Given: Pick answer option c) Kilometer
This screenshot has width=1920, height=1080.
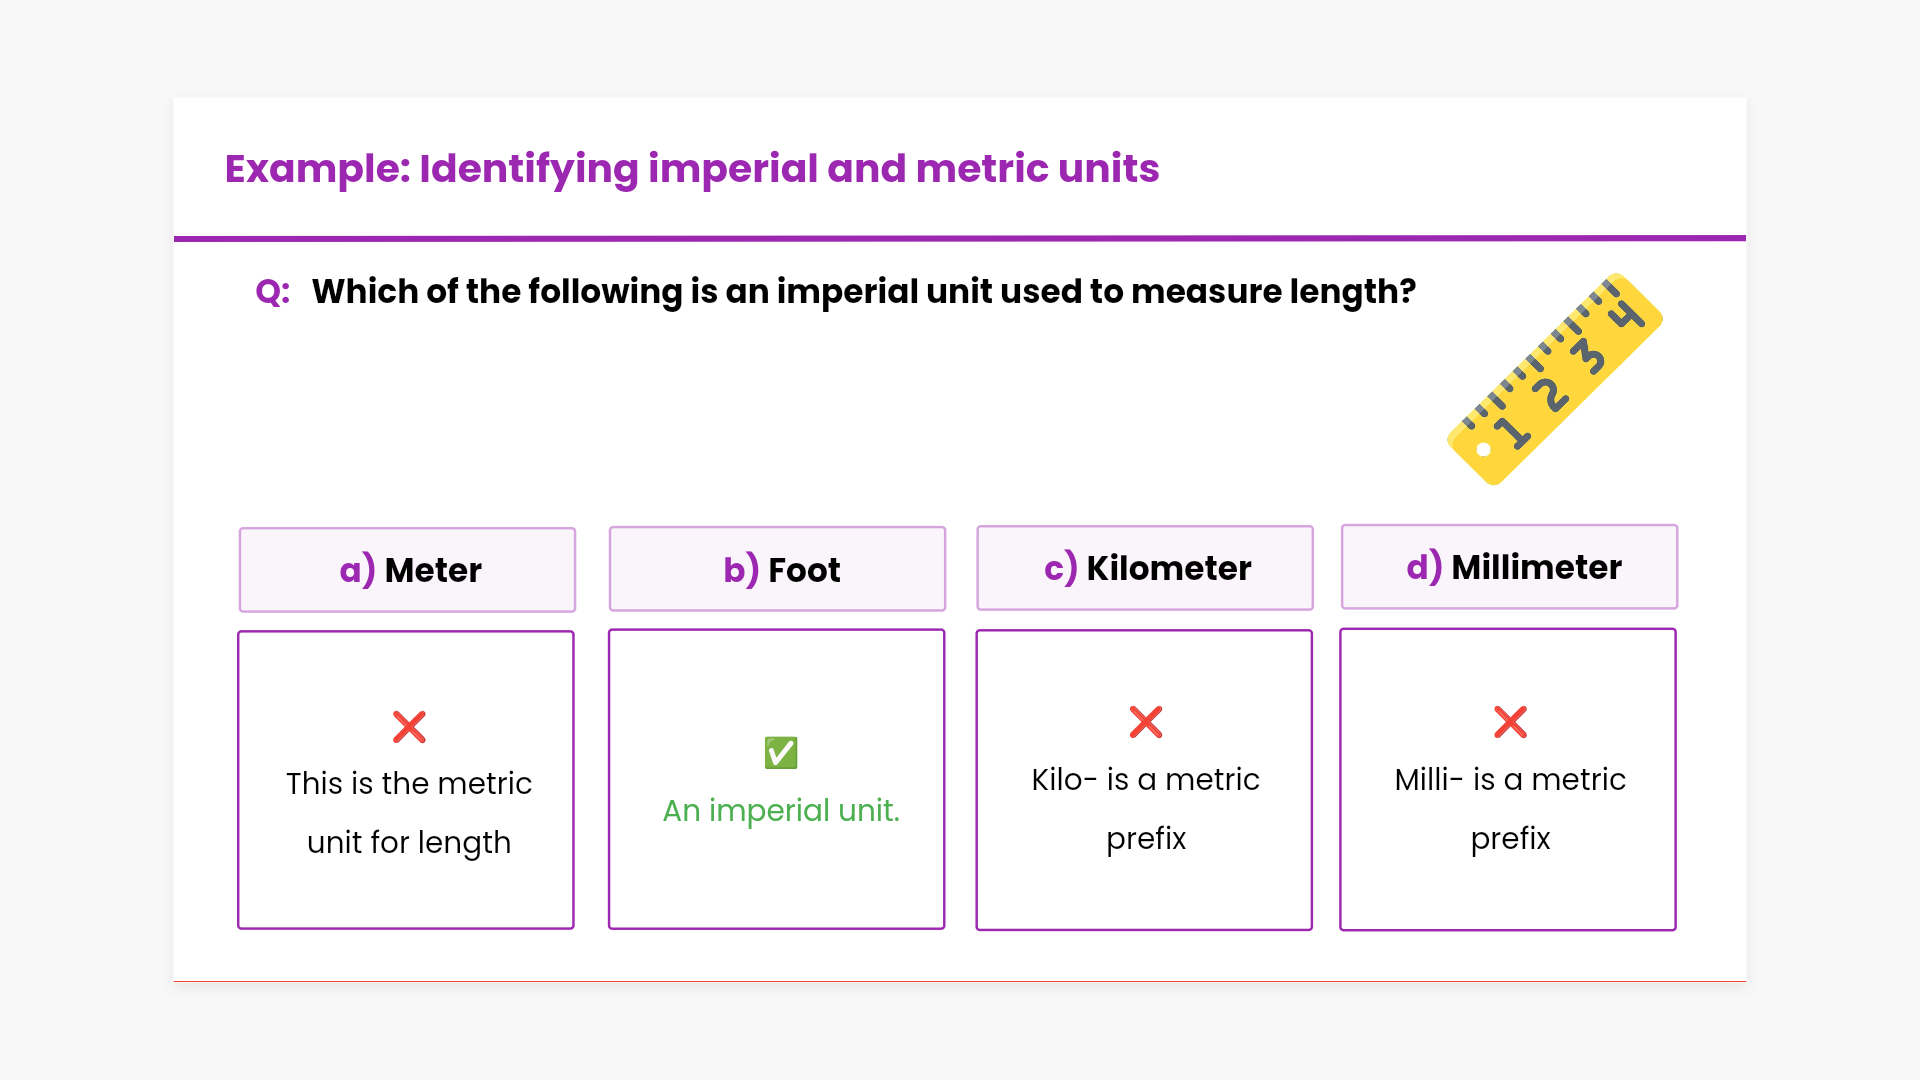Looking at the screenshot, I should (x=1145, y=568).
